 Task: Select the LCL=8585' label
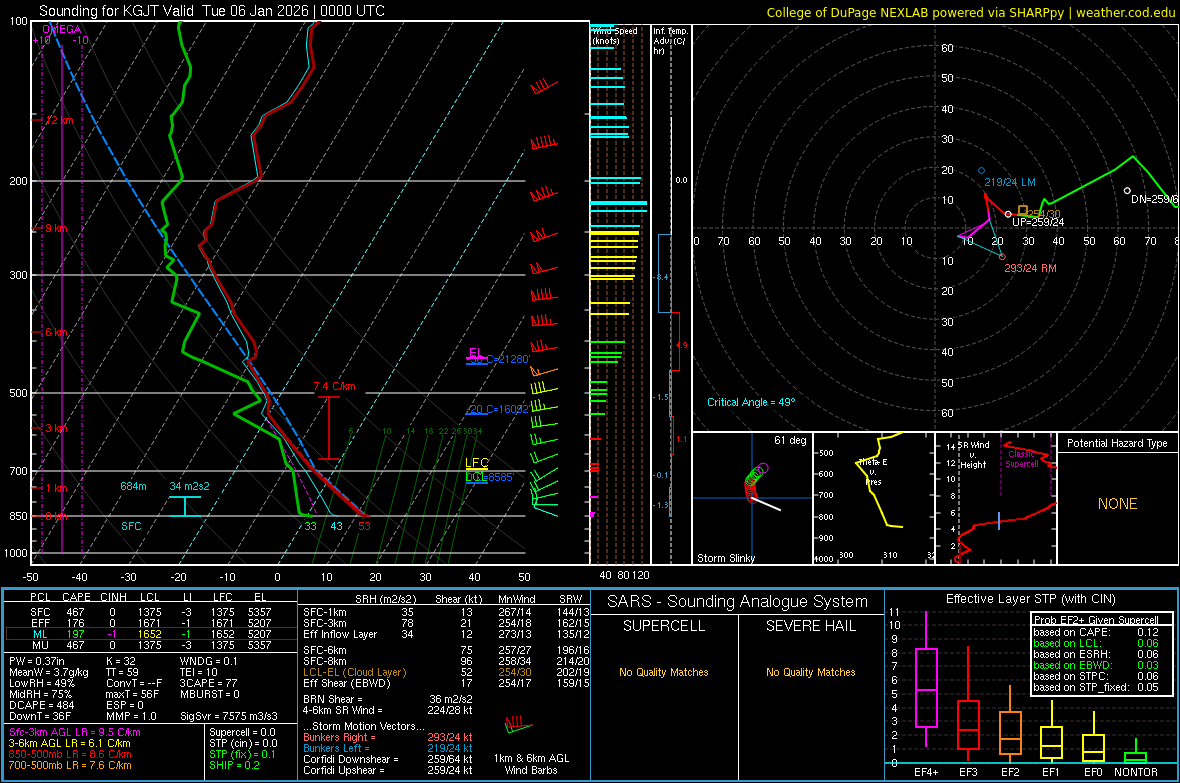pos(489,477)
